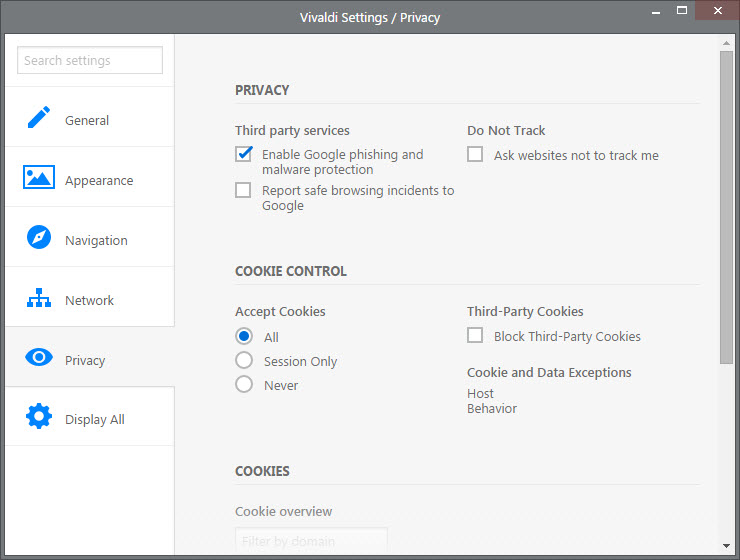
Task: Click the Behavior column header text
Action: tap(492, 409)
